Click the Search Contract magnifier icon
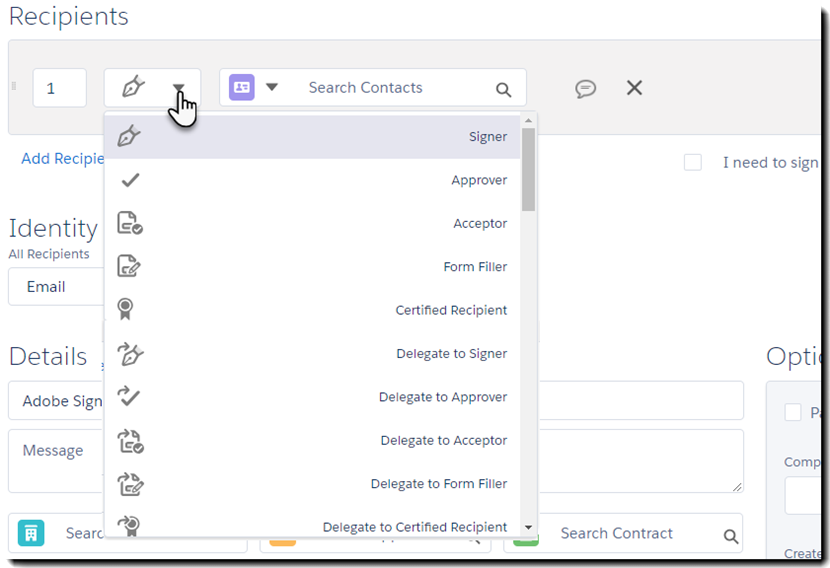This screenshot has height=568, width=830. tap(731, 535)
